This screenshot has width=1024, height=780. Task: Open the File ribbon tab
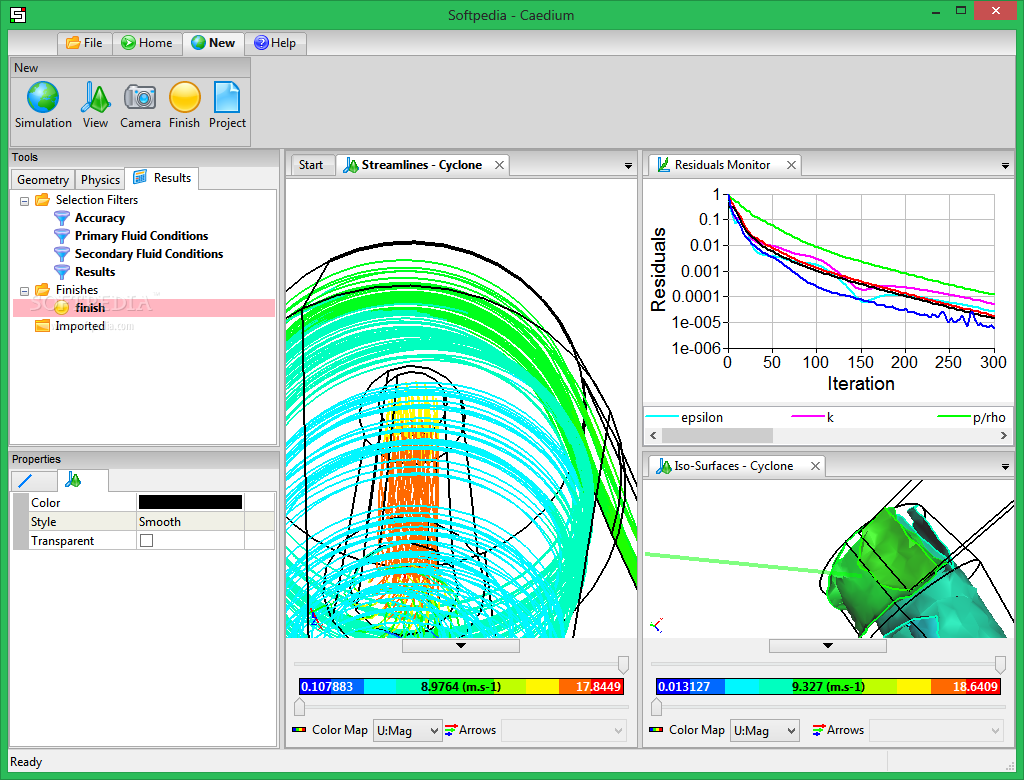(x=85, y=43)
